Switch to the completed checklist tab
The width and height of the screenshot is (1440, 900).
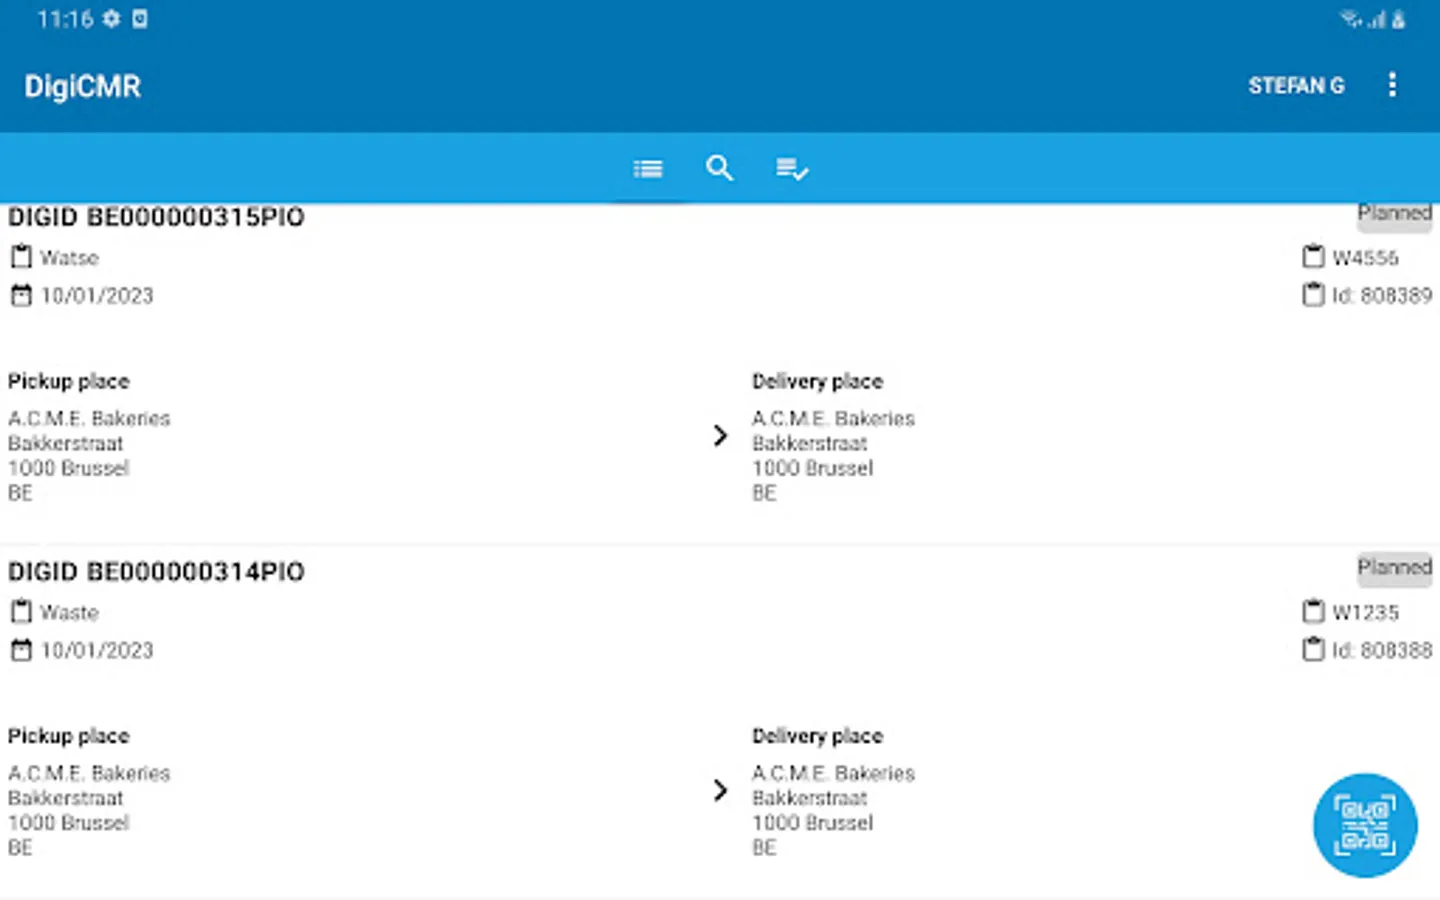point(791,169)
